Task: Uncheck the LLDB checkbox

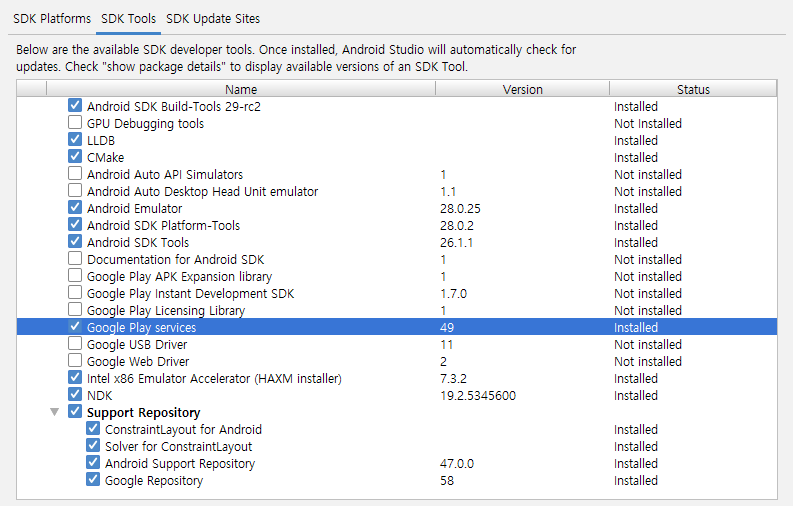Action: [75, 139]
